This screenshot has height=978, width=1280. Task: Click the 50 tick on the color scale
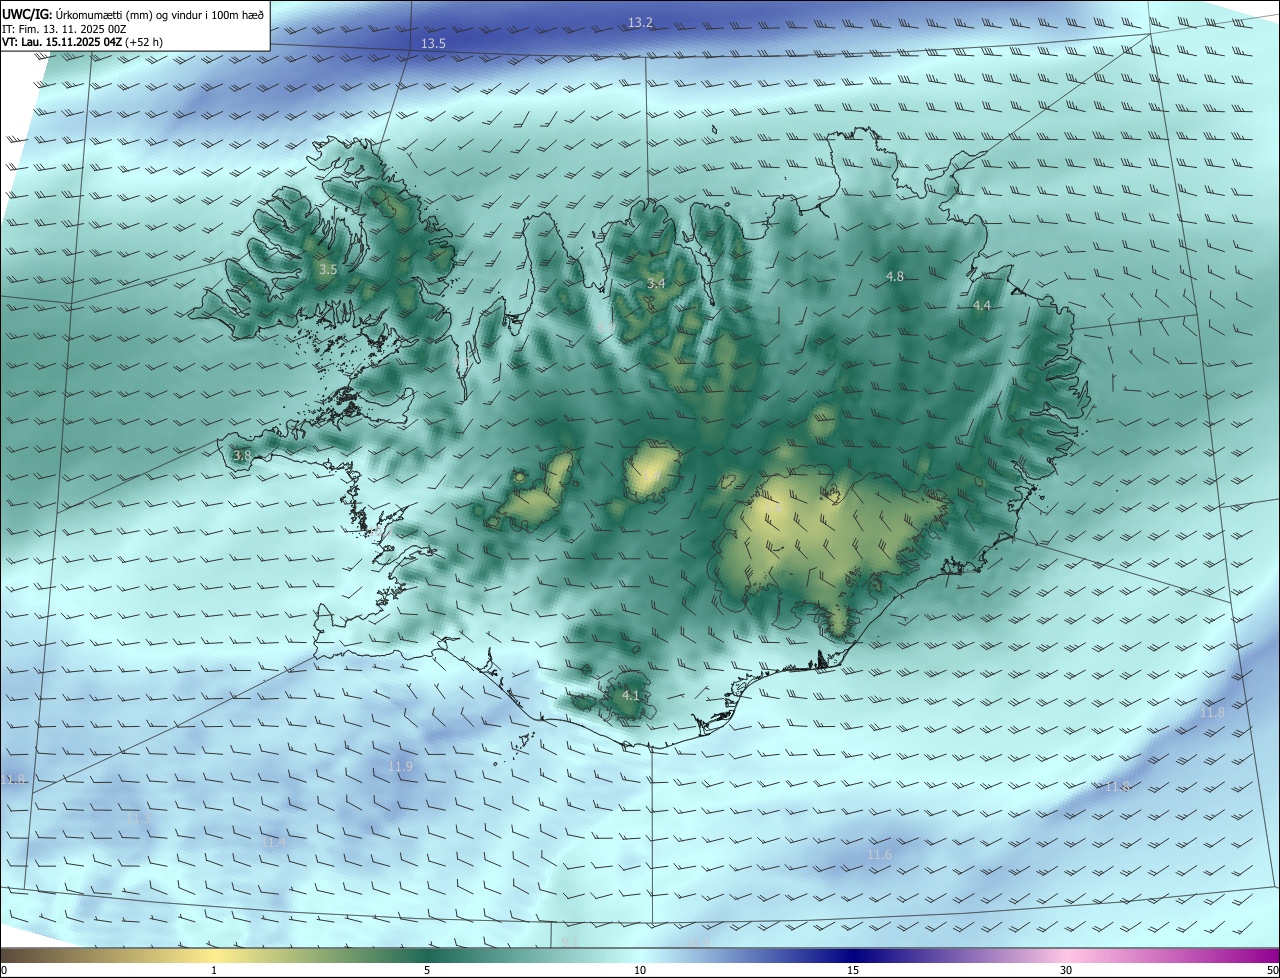[x=1272, y=971]
